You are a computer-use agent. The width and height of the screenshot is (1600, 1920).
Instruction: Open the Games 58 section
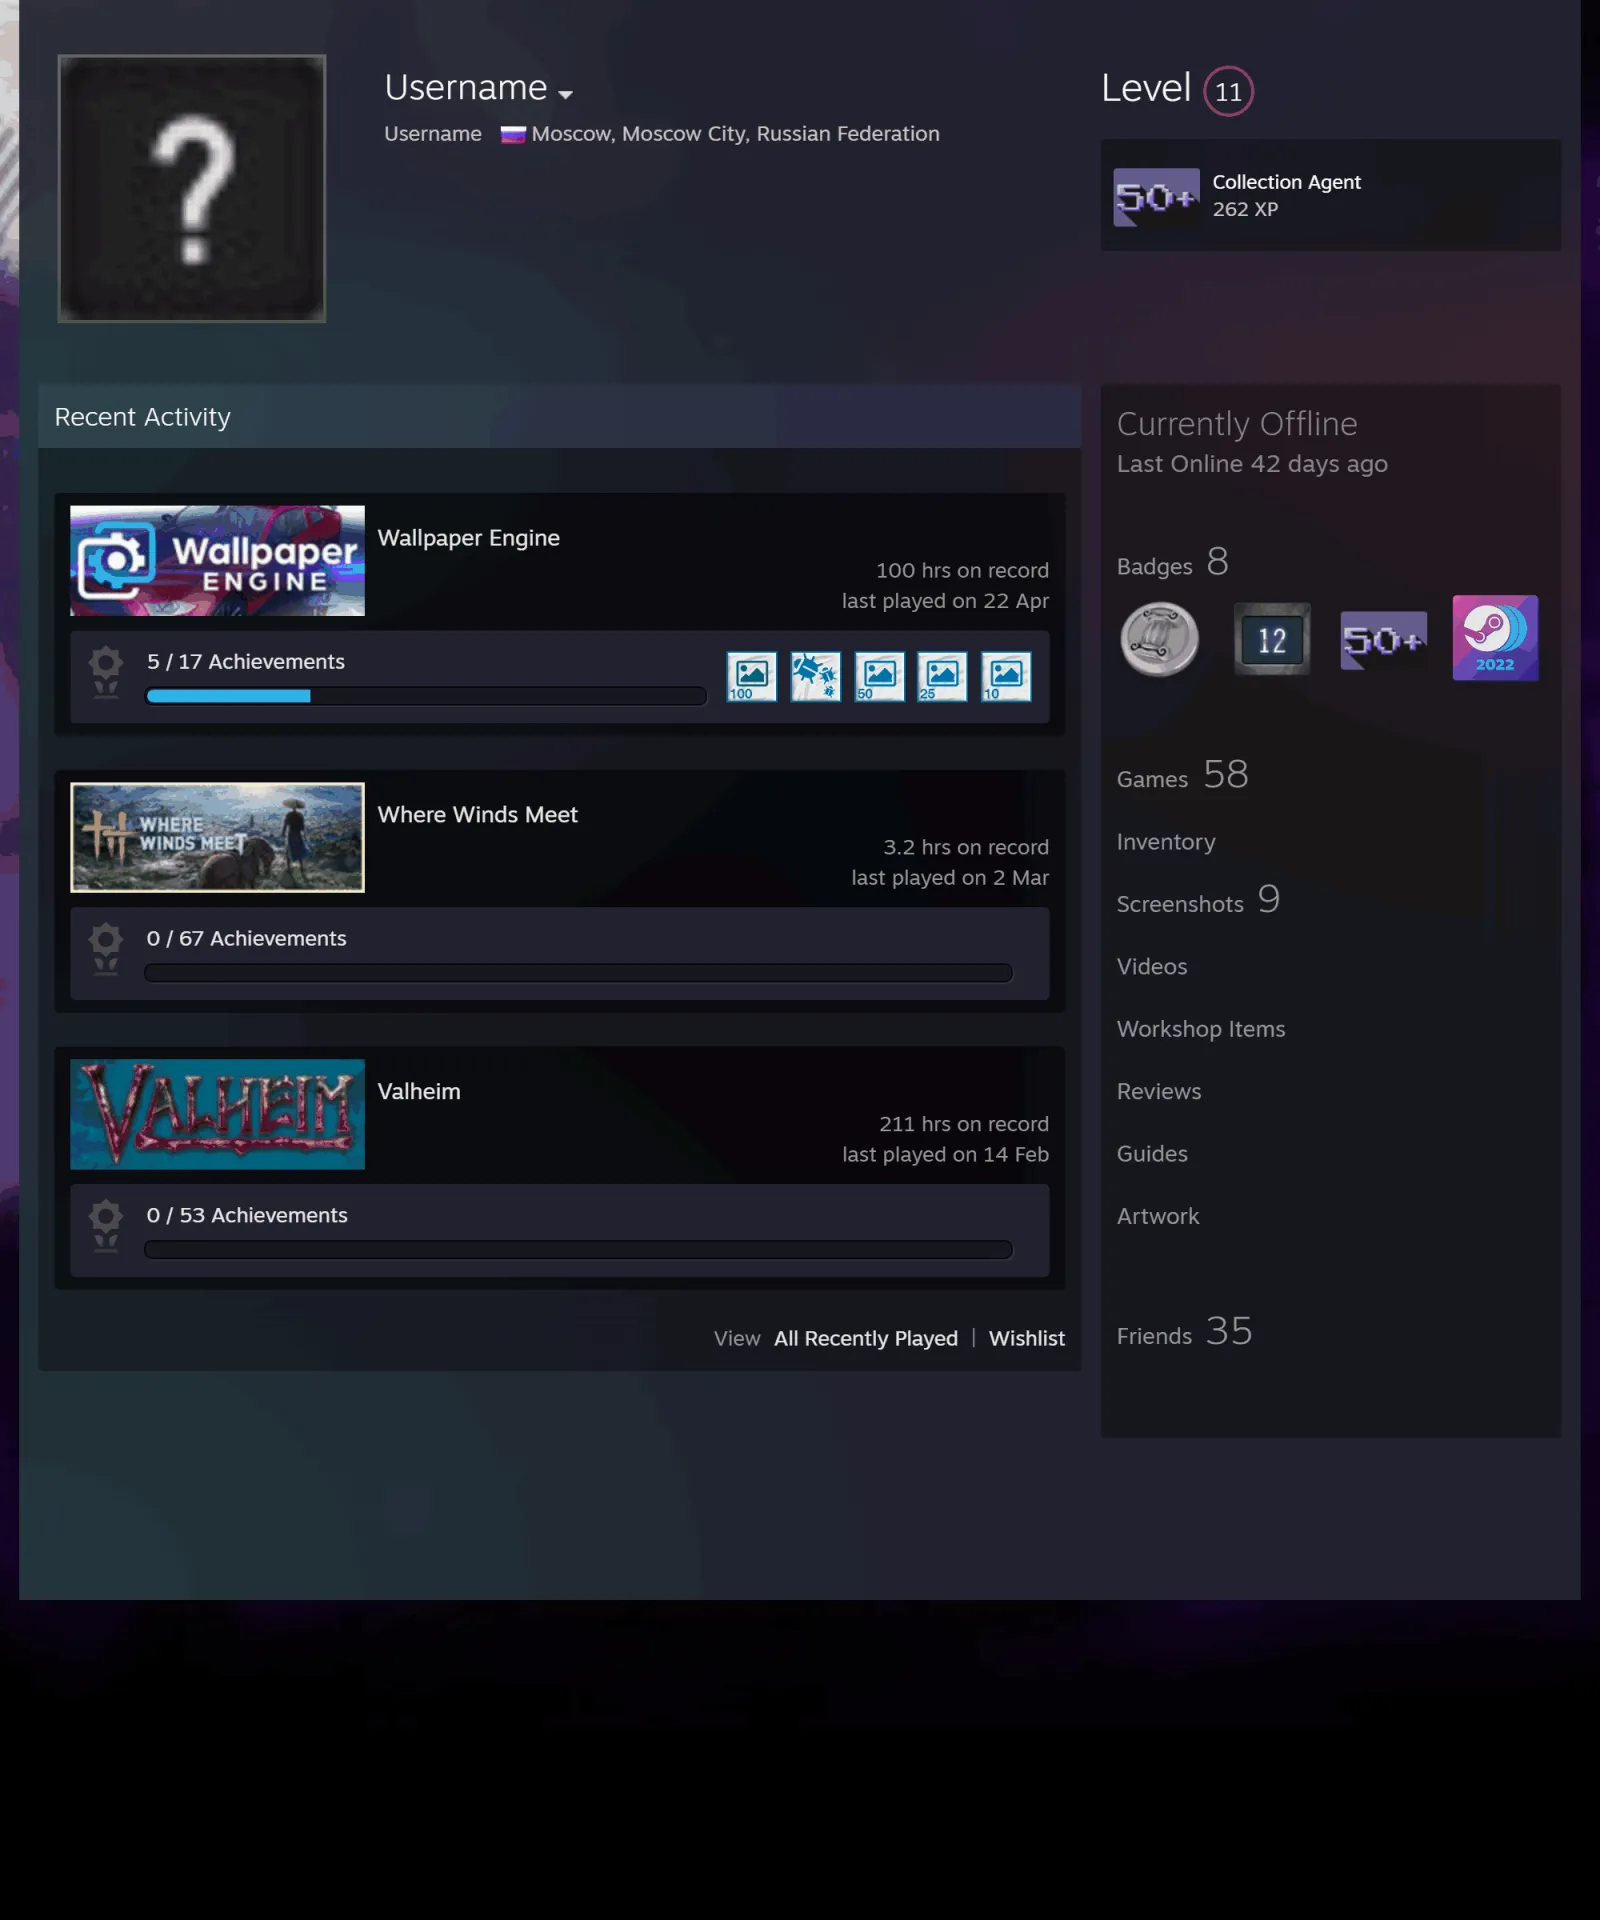coord(1182,775)
